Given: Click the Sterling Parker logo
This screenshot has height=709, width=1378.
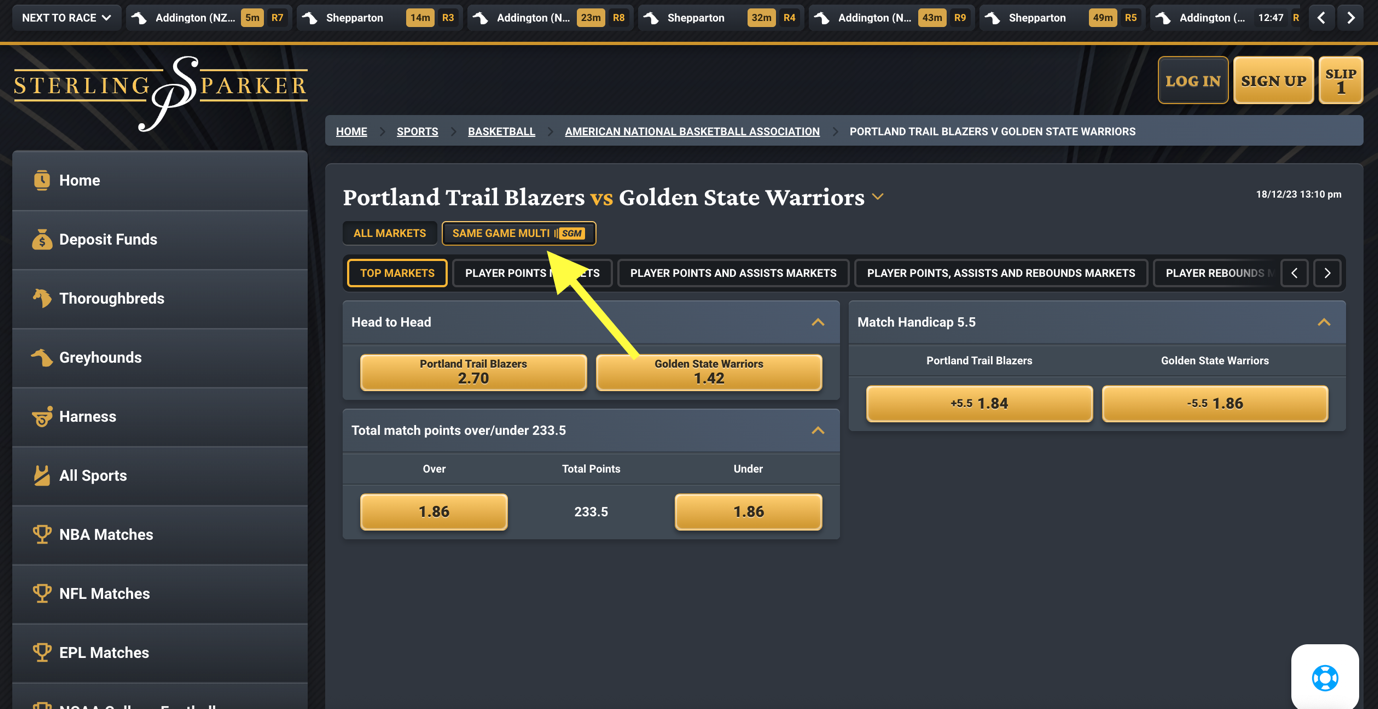Looking at the screenshot, I should 160,92.
